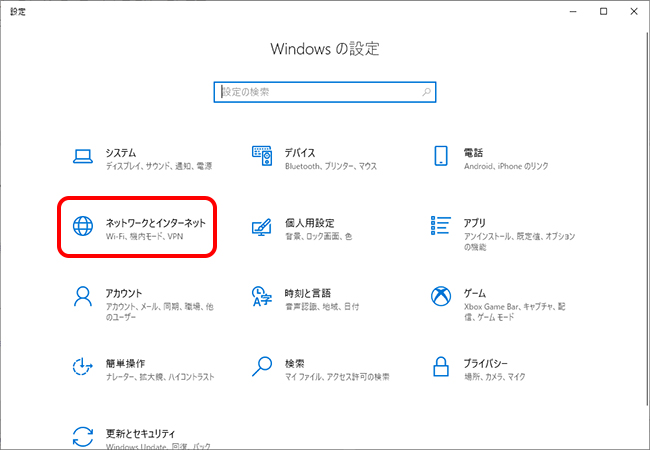
Task: Open the 更新とセキュリティ heading
Action: [x=140, y=433]
